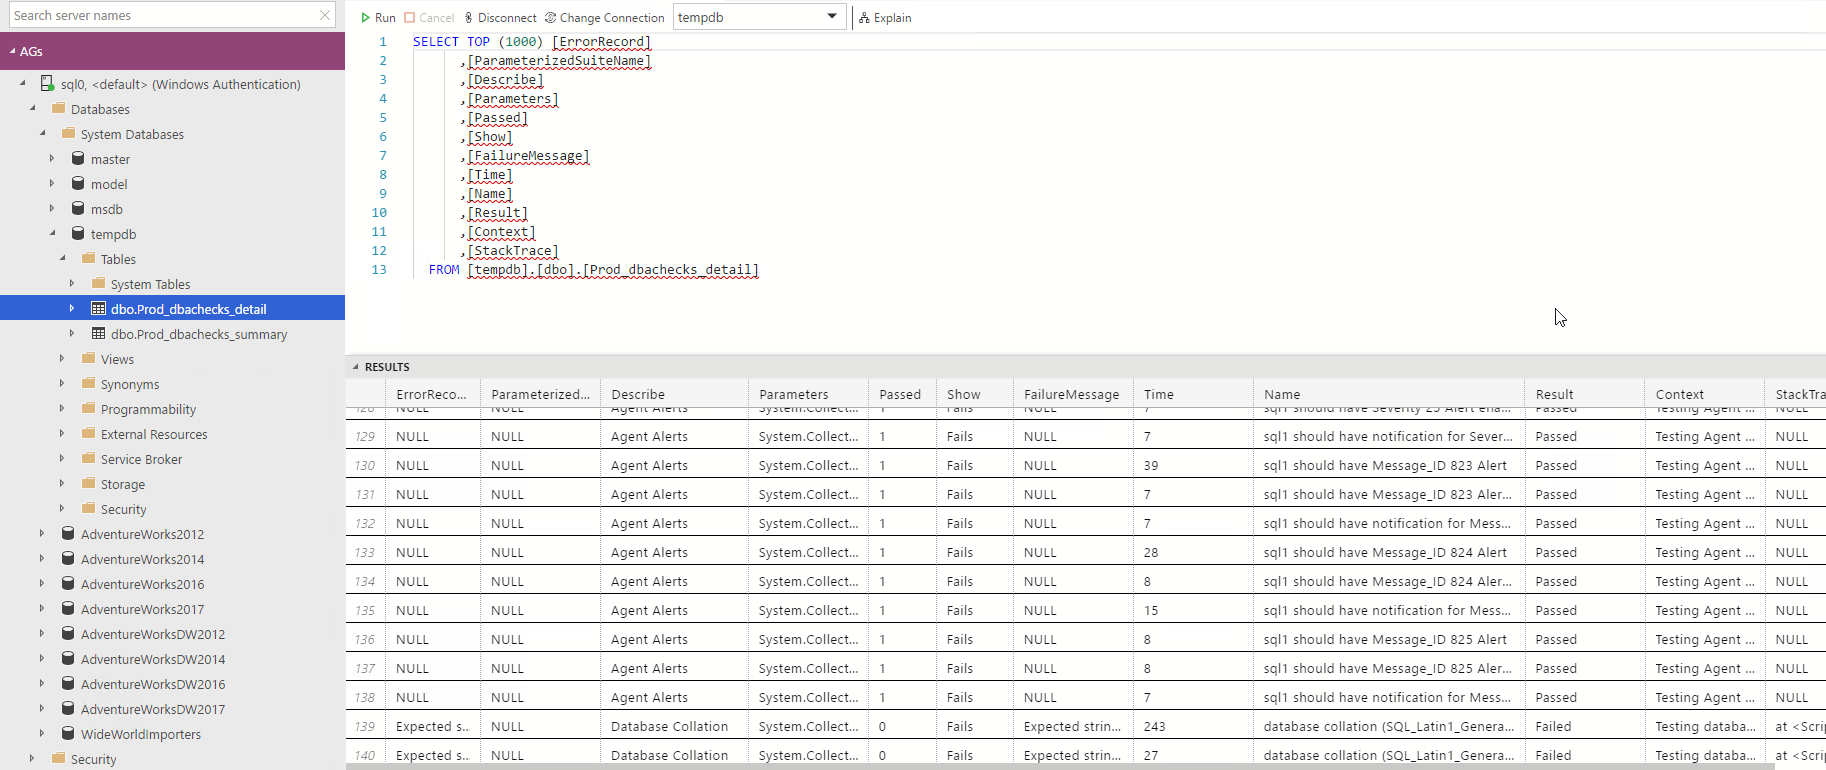This screenshot has width=1826, height=770.
Task: Click the dbo.Prod_dbachecks_detail table icon
Action: tap(98, 309)
